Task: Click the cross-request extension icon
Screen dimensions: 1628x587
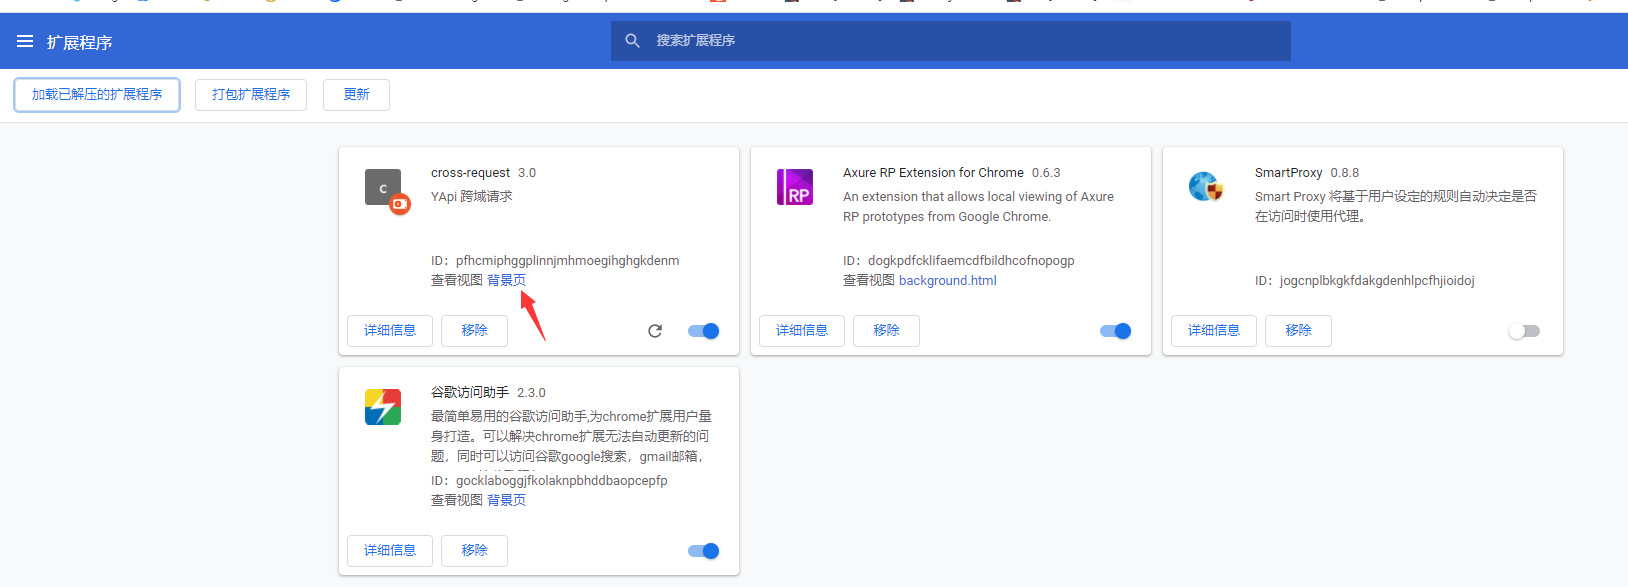Action: tap(387, 191)
